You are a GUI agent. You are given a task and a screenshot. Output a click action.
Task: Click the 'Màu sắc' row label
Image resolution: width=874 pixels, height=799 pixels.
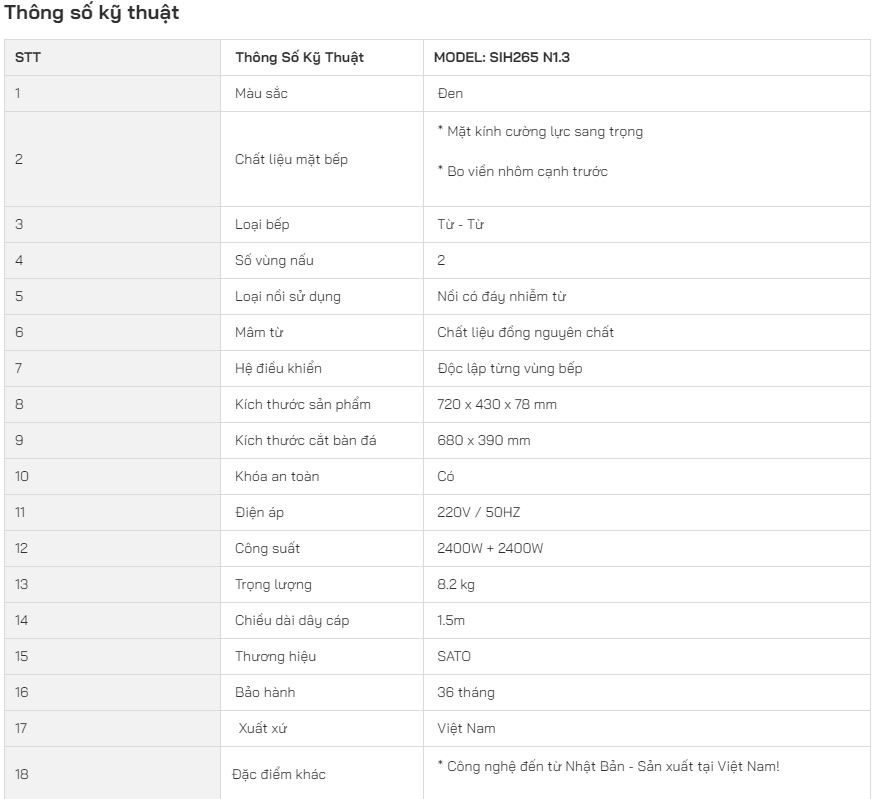pyautogui.click(x=261, y=93)
